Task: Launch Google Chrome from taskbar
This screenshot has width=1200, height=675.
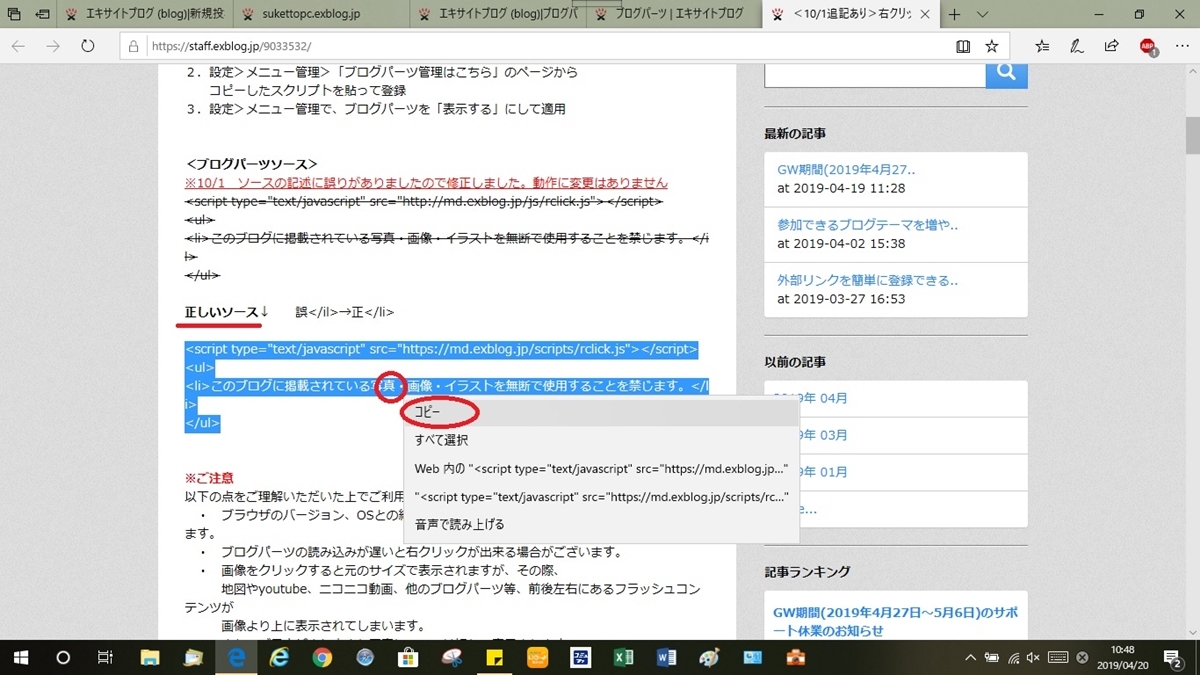Action: 322,658
